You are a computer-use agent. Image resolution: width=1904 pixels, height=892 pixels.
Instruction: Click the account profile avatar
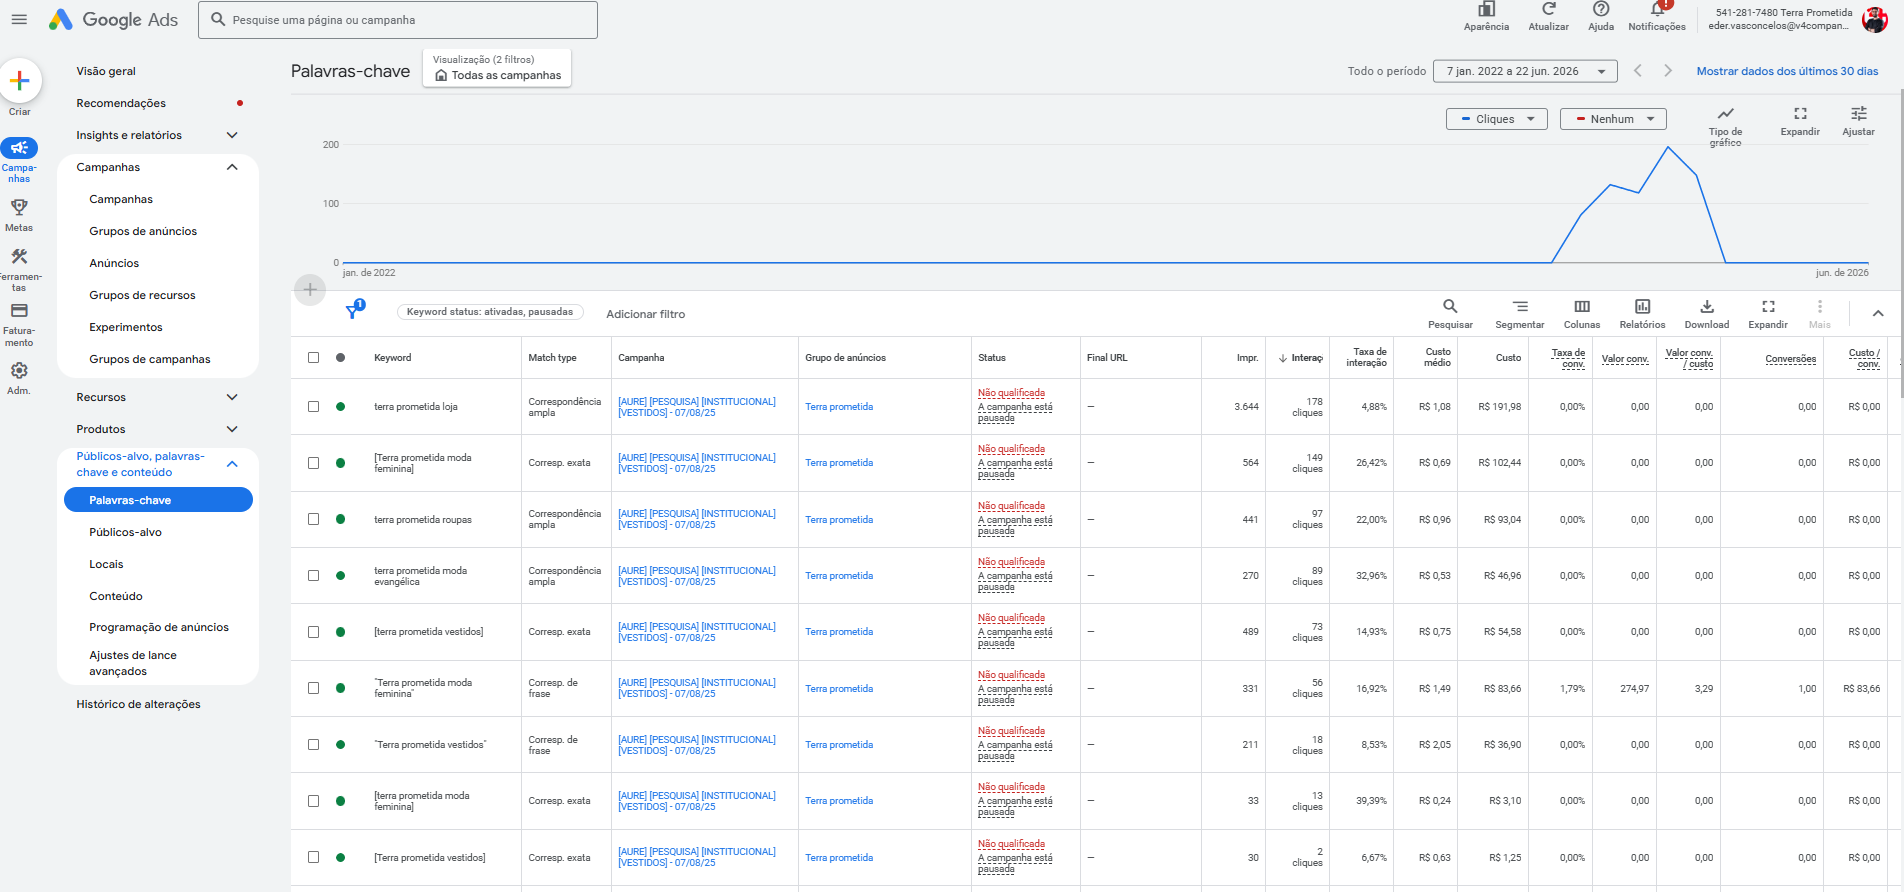point(1875,19)
